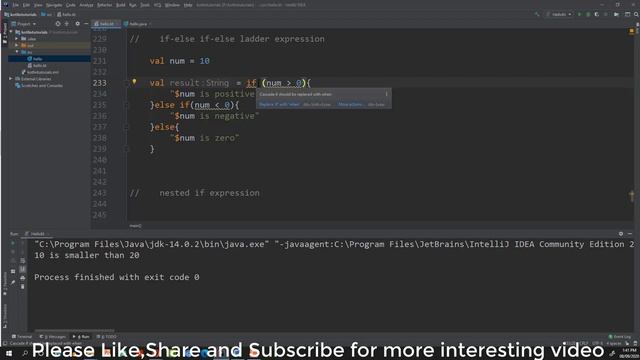640x360 pixels.
Task: Click fold marker beside line 233
Action: (x=127, y=83)
